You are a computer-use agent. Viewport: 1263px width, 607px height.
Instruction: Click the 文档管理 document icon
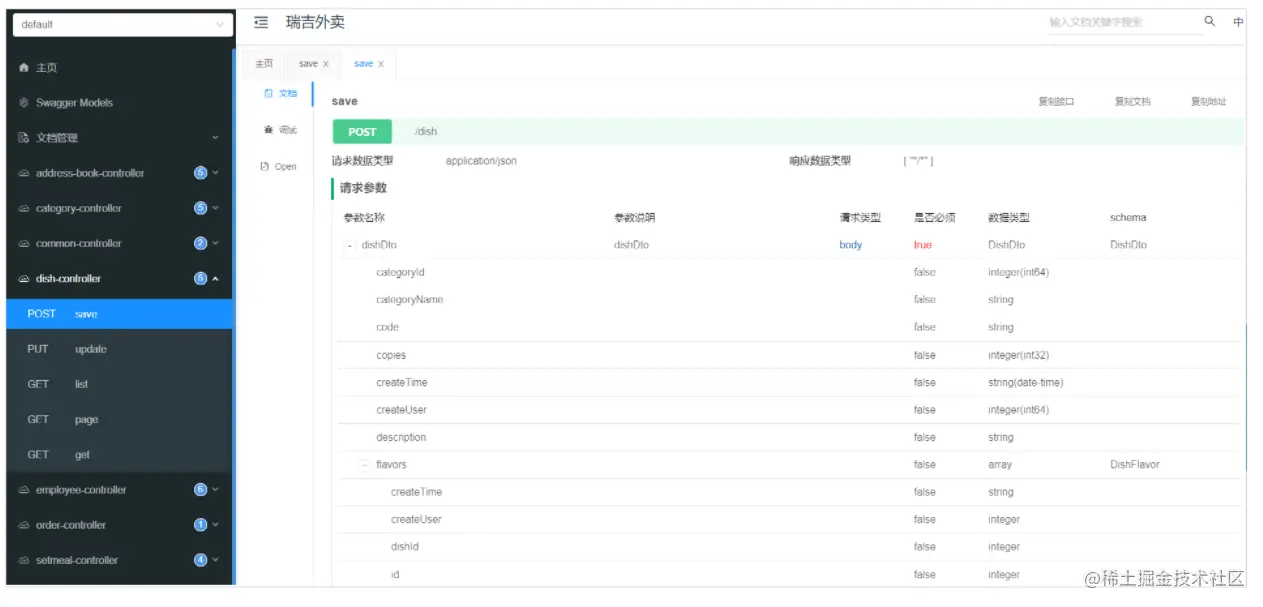tap(24, 138)
